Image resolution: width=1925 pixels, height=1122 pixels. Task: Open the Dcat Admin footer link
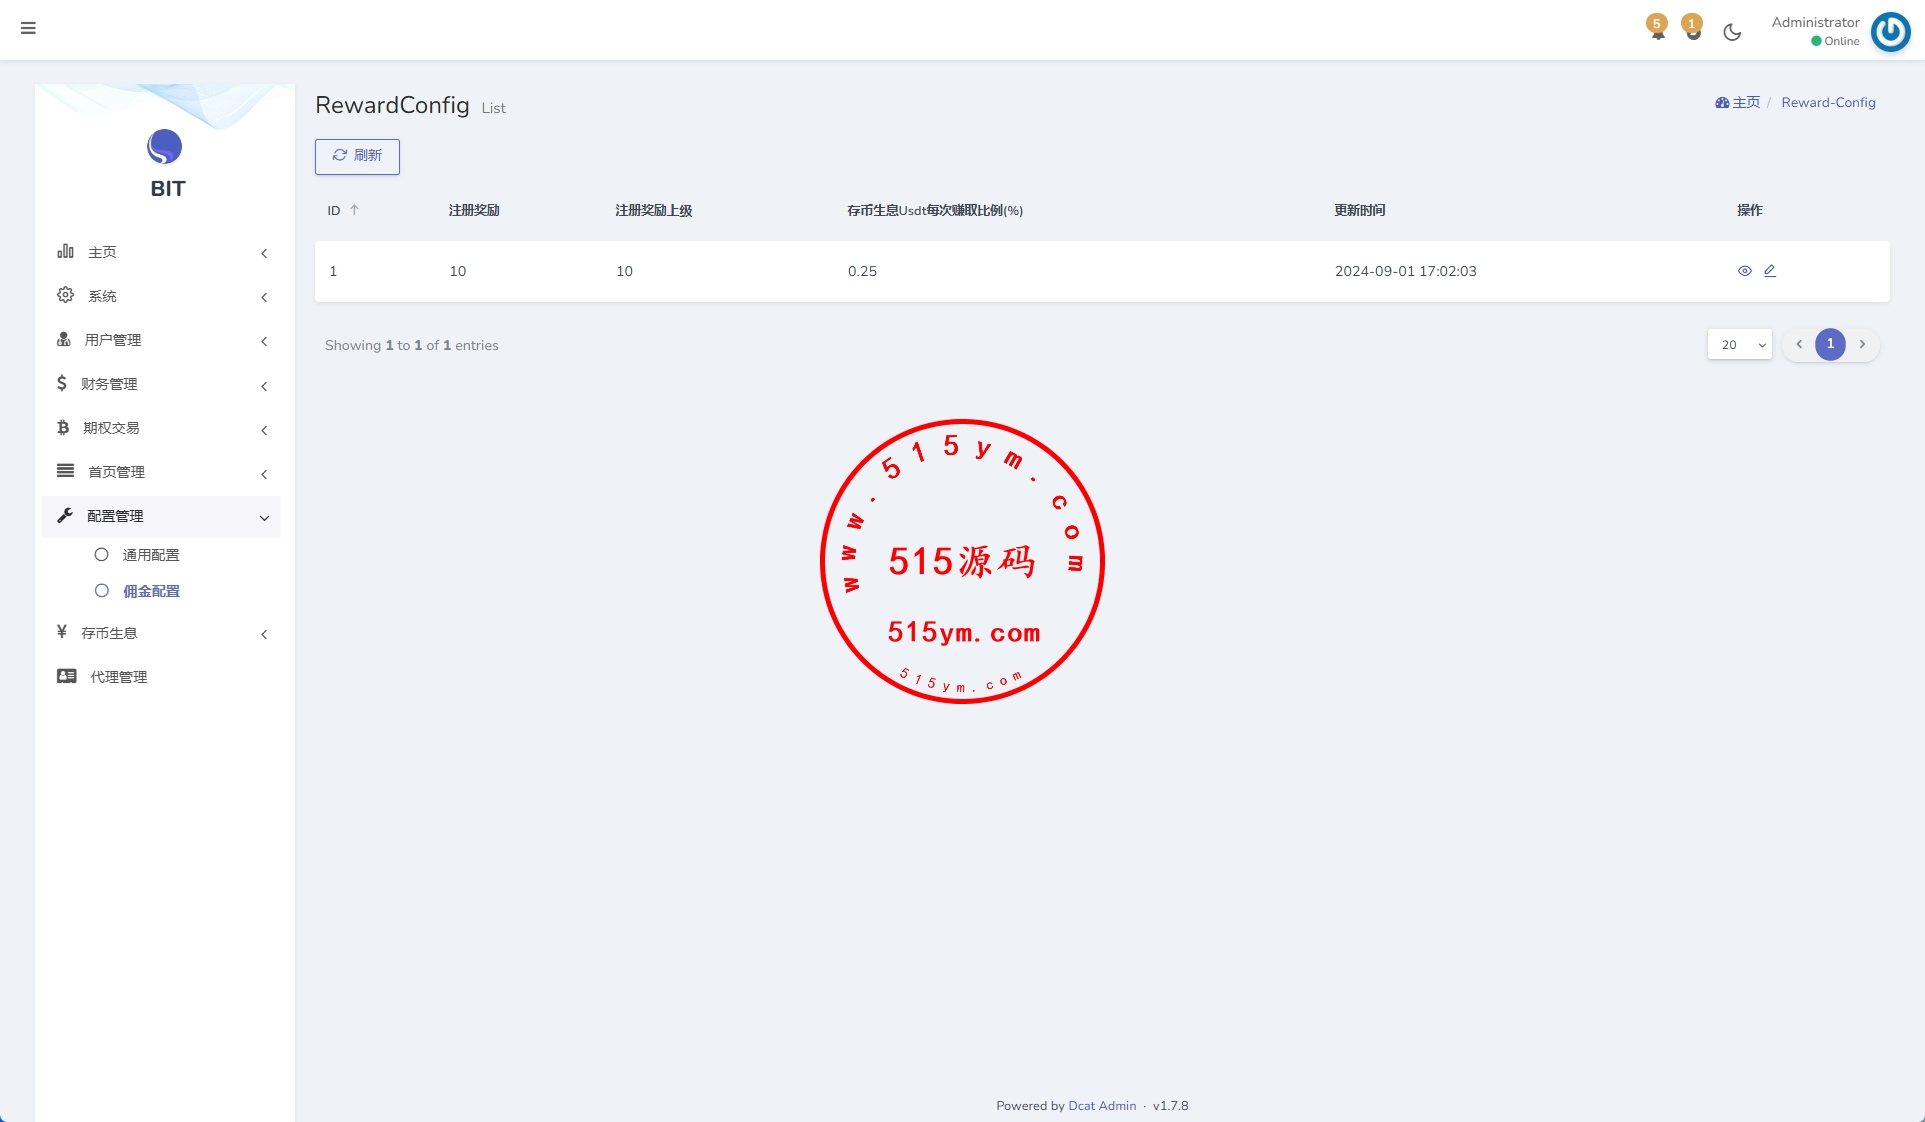click(x=1102, y=1106)
